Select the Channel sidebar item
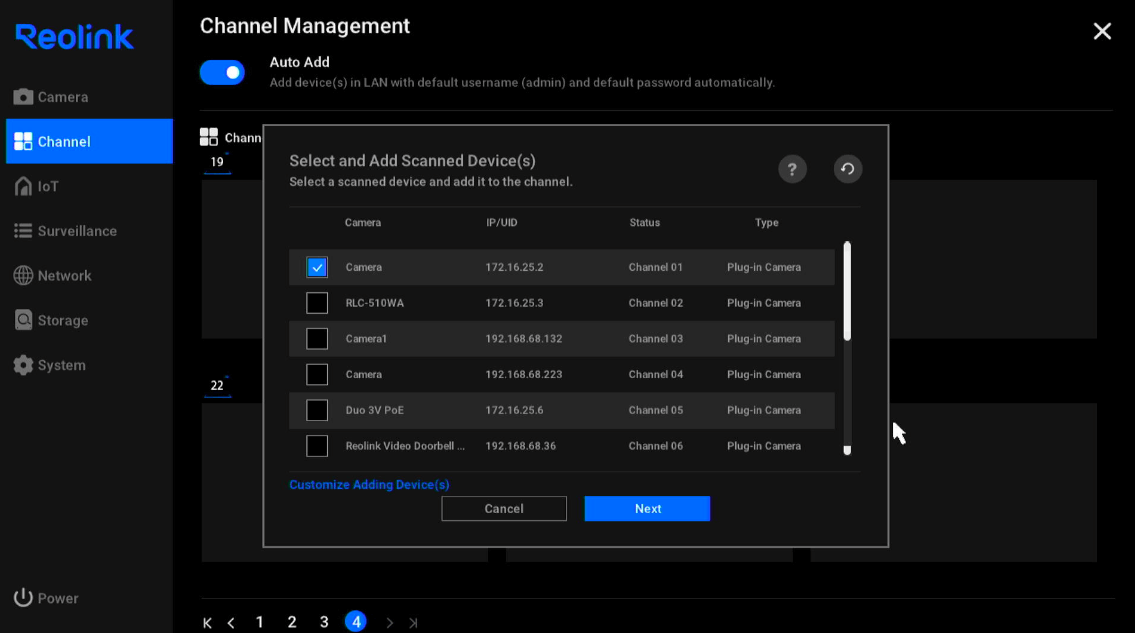This screenshot has height=633, width=1135. 89,141
